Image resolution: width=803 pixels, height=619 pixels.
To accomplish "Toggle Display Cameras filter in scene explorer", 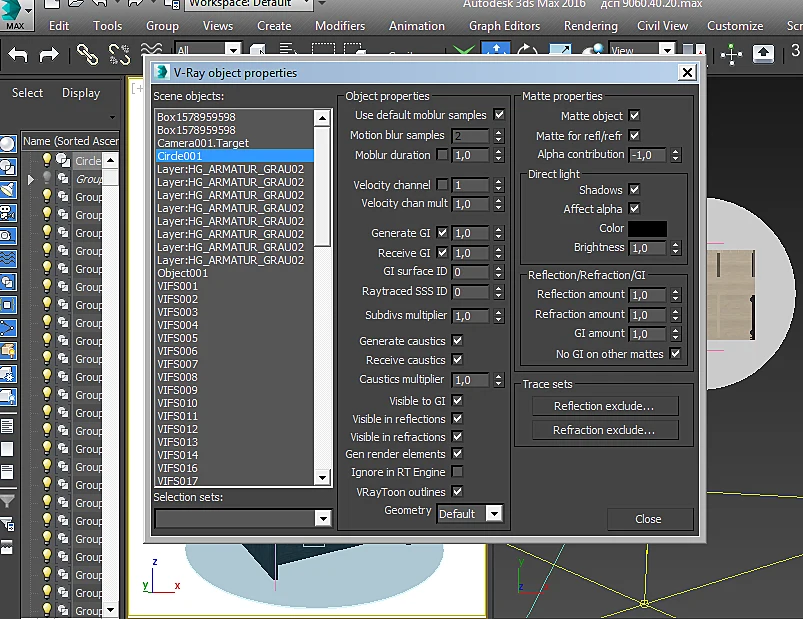I will [8, 213].
